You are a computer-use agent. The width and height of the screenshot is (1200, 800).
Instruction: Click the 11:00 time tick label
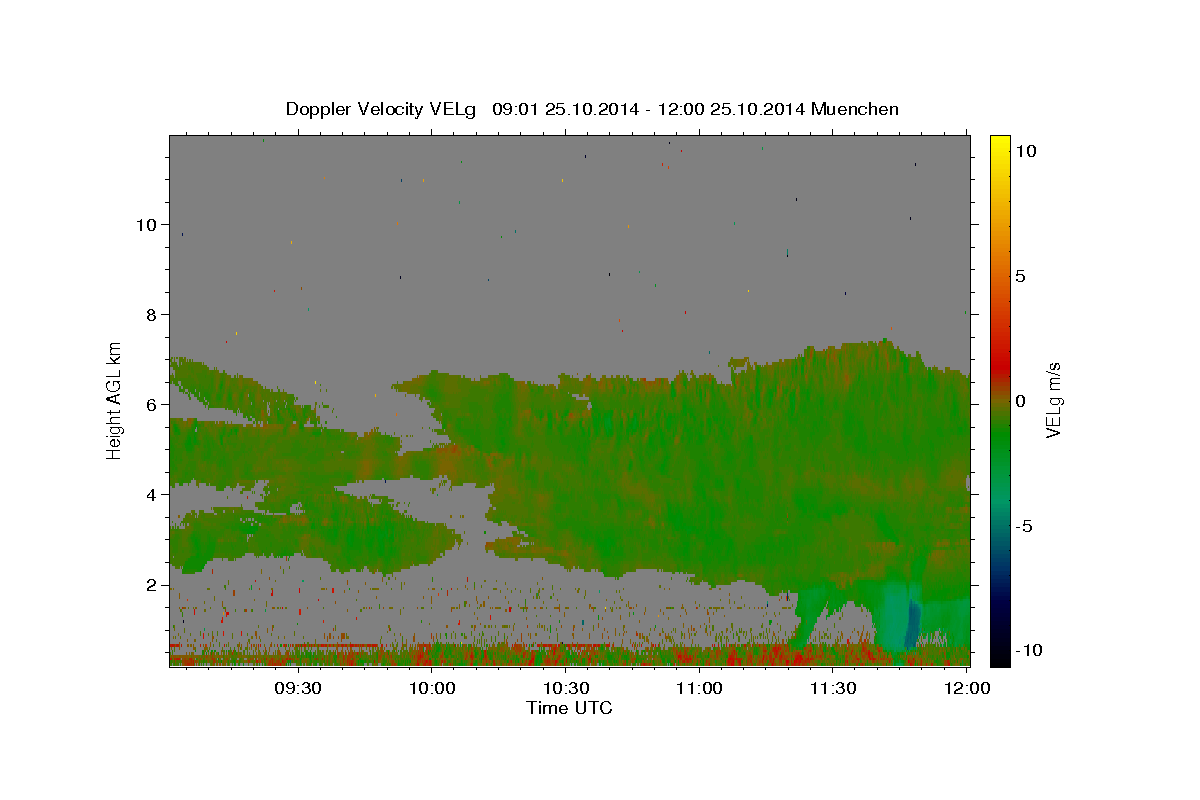point(699,688)
